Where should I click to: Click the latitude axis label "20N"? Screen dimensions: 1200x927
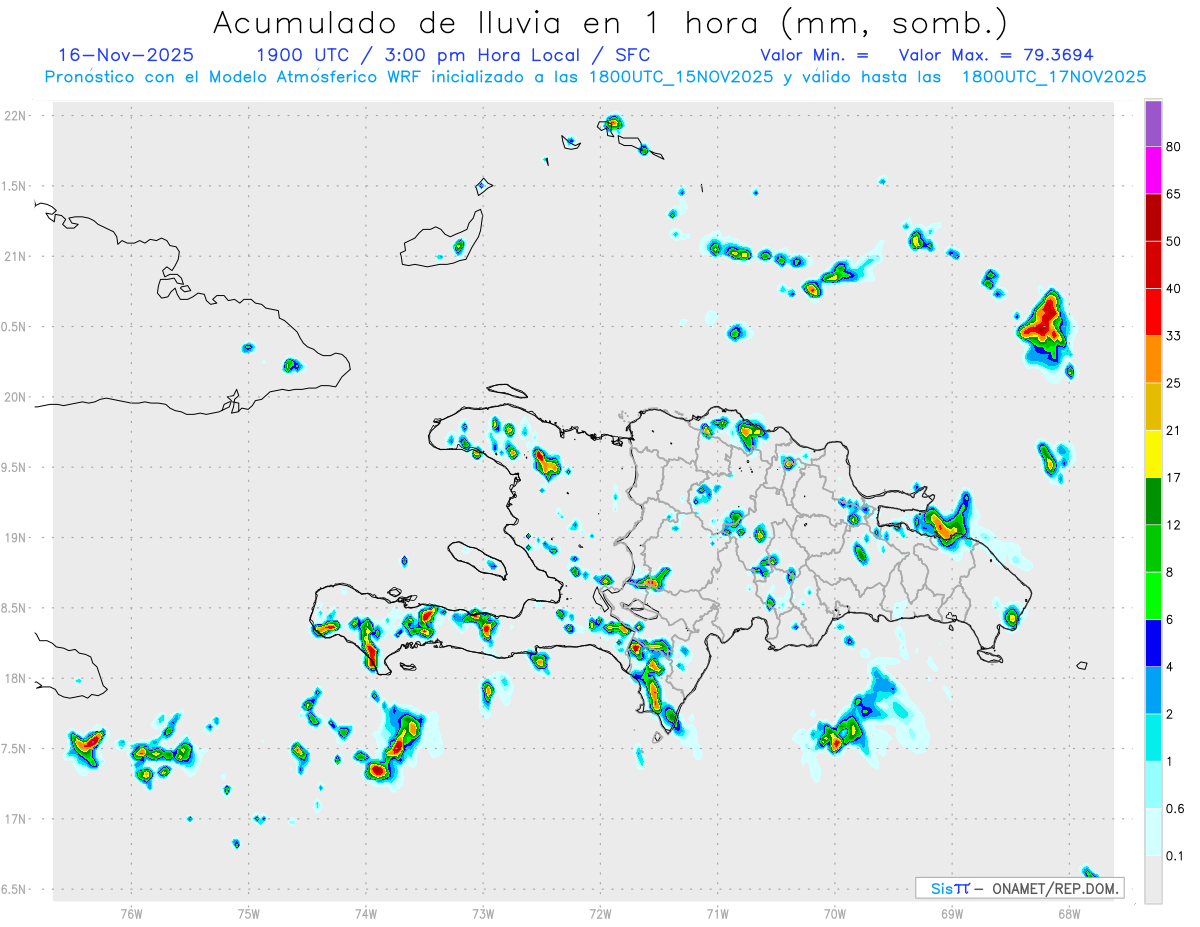[x=16, y=397]
